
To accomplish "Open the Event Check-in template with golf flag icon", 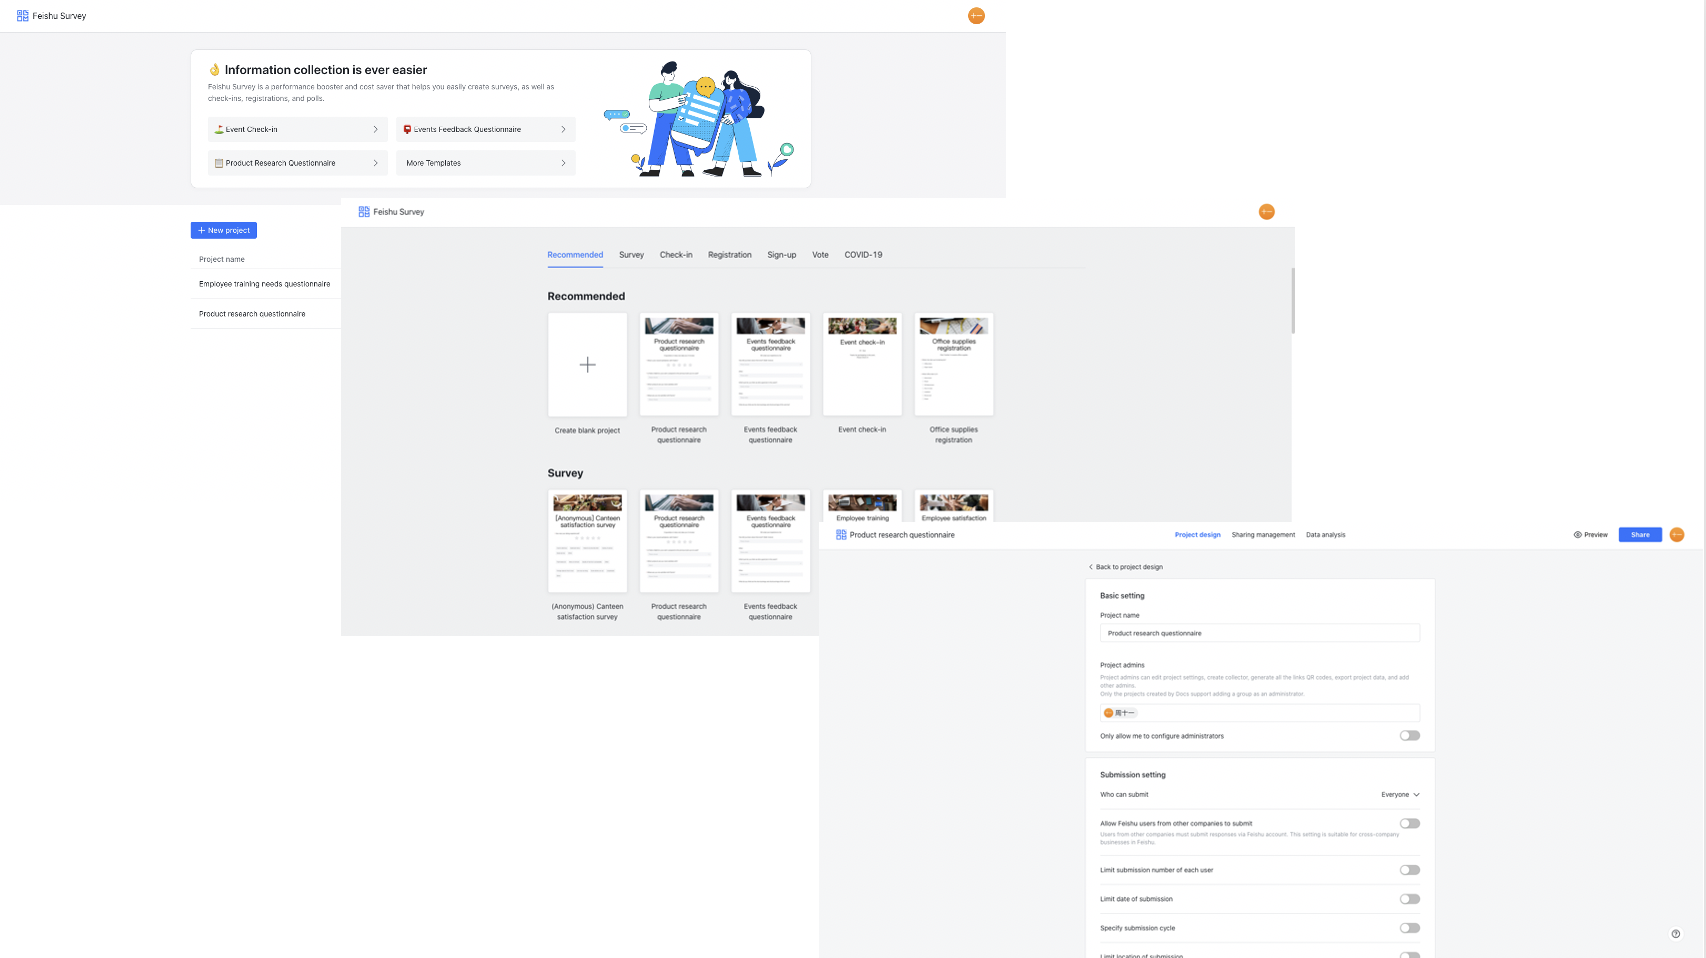I will (x=218, y=129).
